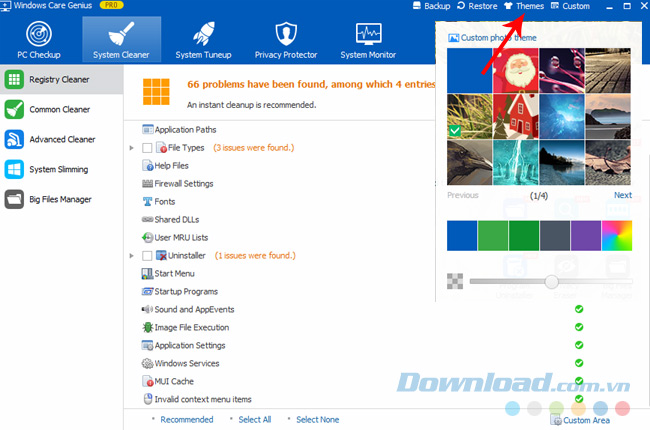Click the PRO badge in title bar
Image resolution: width=650 pixels, height=430 pixels.
coord(112,5)
